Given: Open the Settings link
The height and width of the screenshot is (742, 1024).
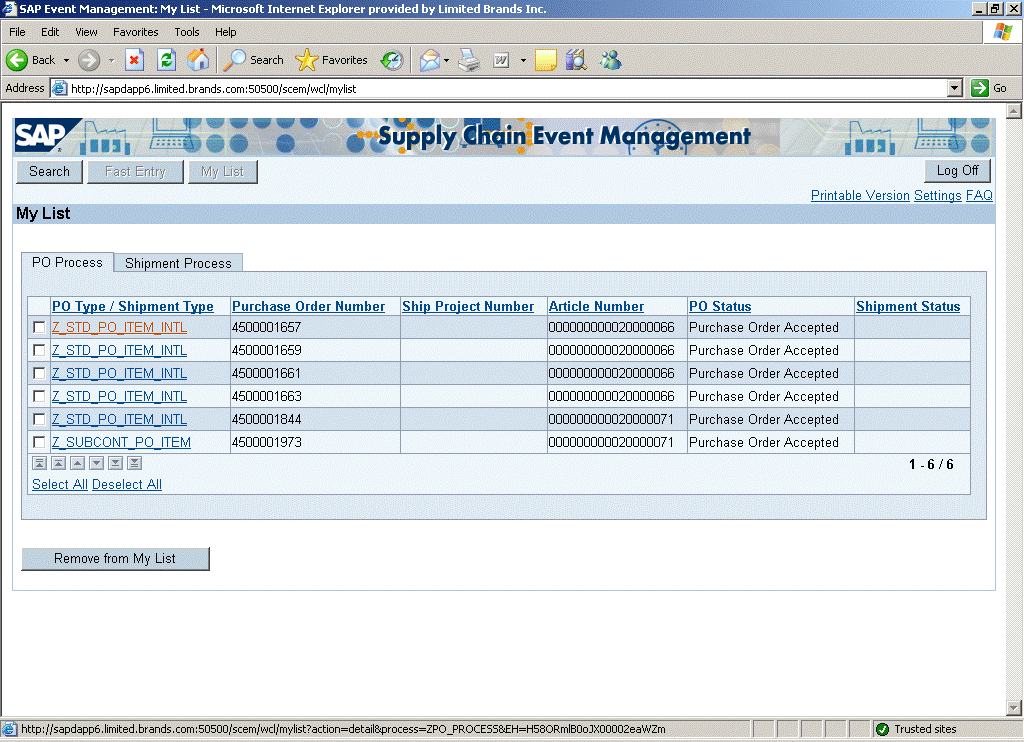Looking at the screenshot, I should [x=937, y=195].
